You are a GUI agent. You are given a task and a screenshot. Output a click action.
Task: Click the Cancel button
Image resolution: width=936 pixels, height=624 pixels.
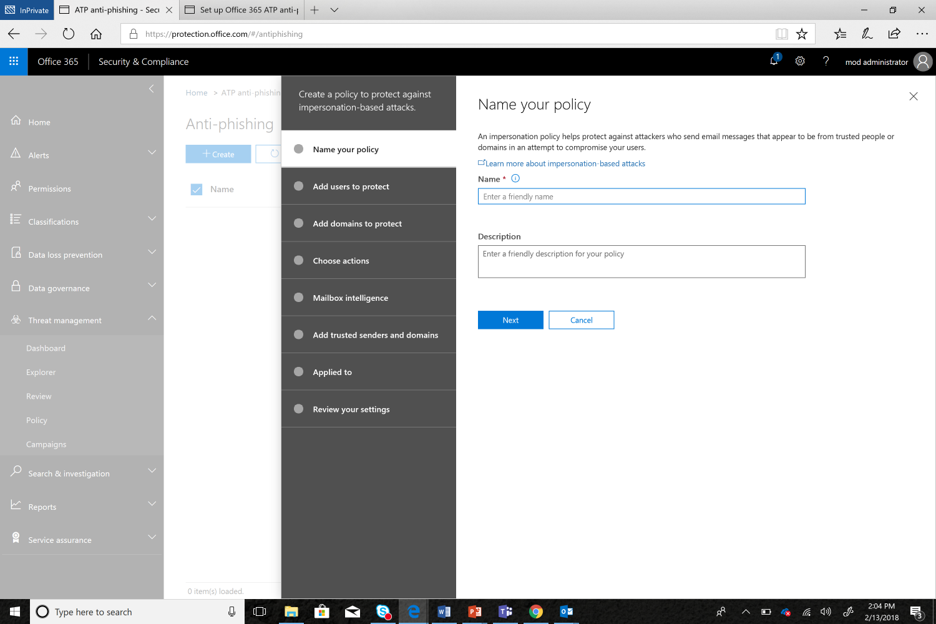click(581, 320)
